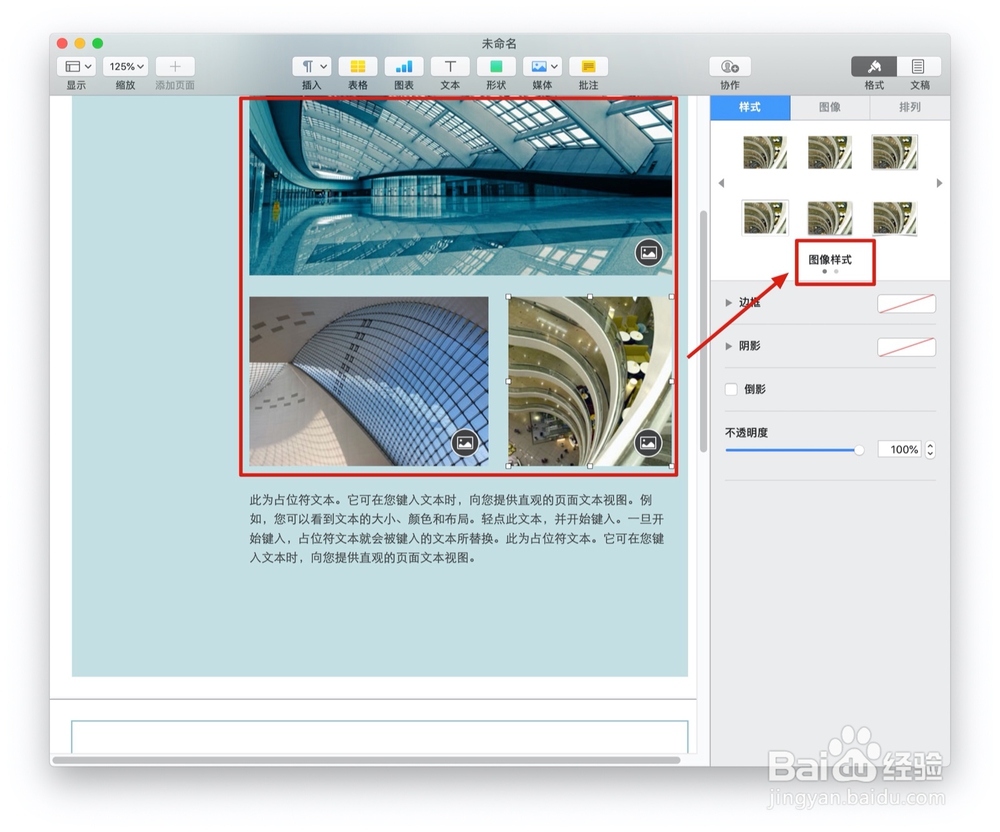This screenshot has height=832, width=1000.
Task: Enable the 插入 insert menu
Action: 311,68
